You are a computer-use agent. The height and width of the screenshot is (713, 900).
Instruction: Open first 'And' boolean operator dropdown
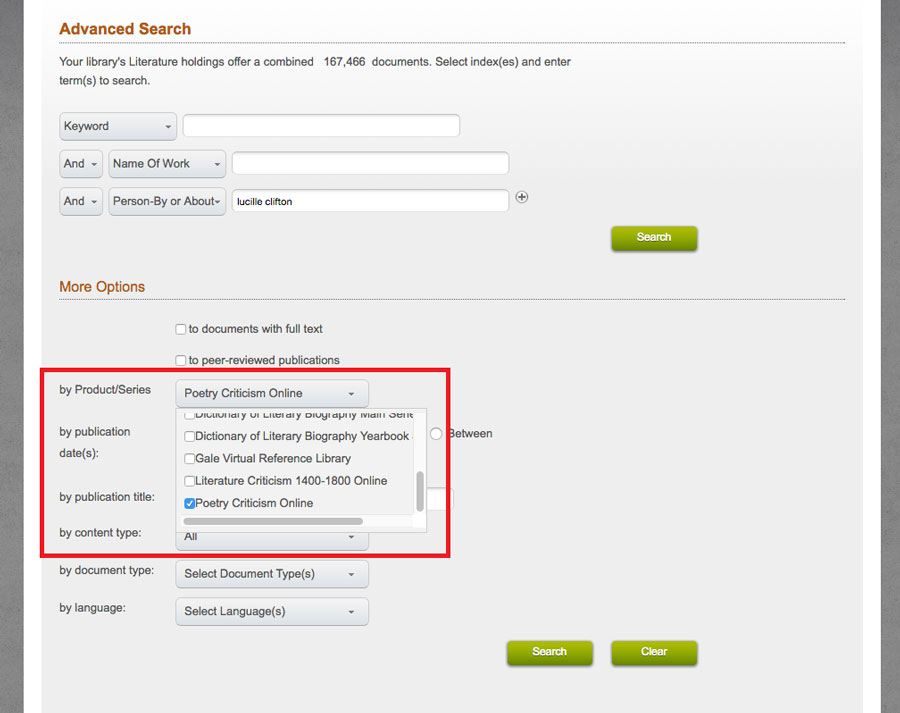[81, 164]
